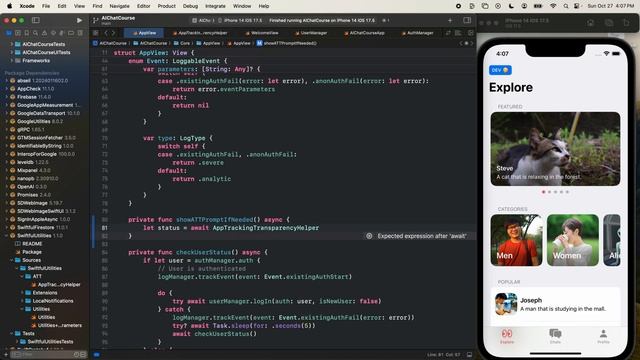Switch to the WelcomeView tab

point(262,33)
